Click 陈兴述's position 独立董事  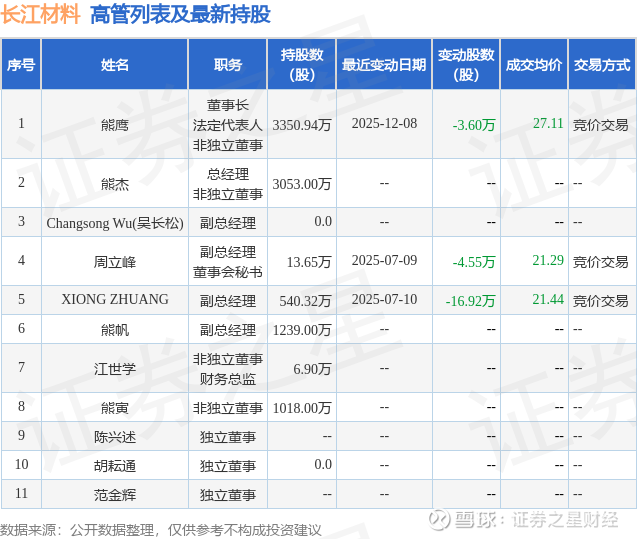[228, 437]
